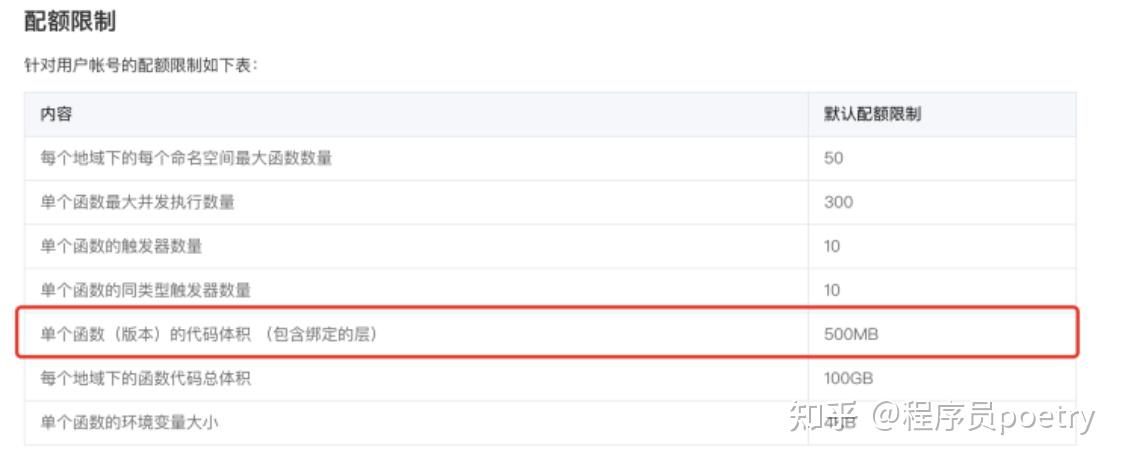Click the （包含绑定的层） note in the highlighted row
The image size is (1124, 466).
321,335
